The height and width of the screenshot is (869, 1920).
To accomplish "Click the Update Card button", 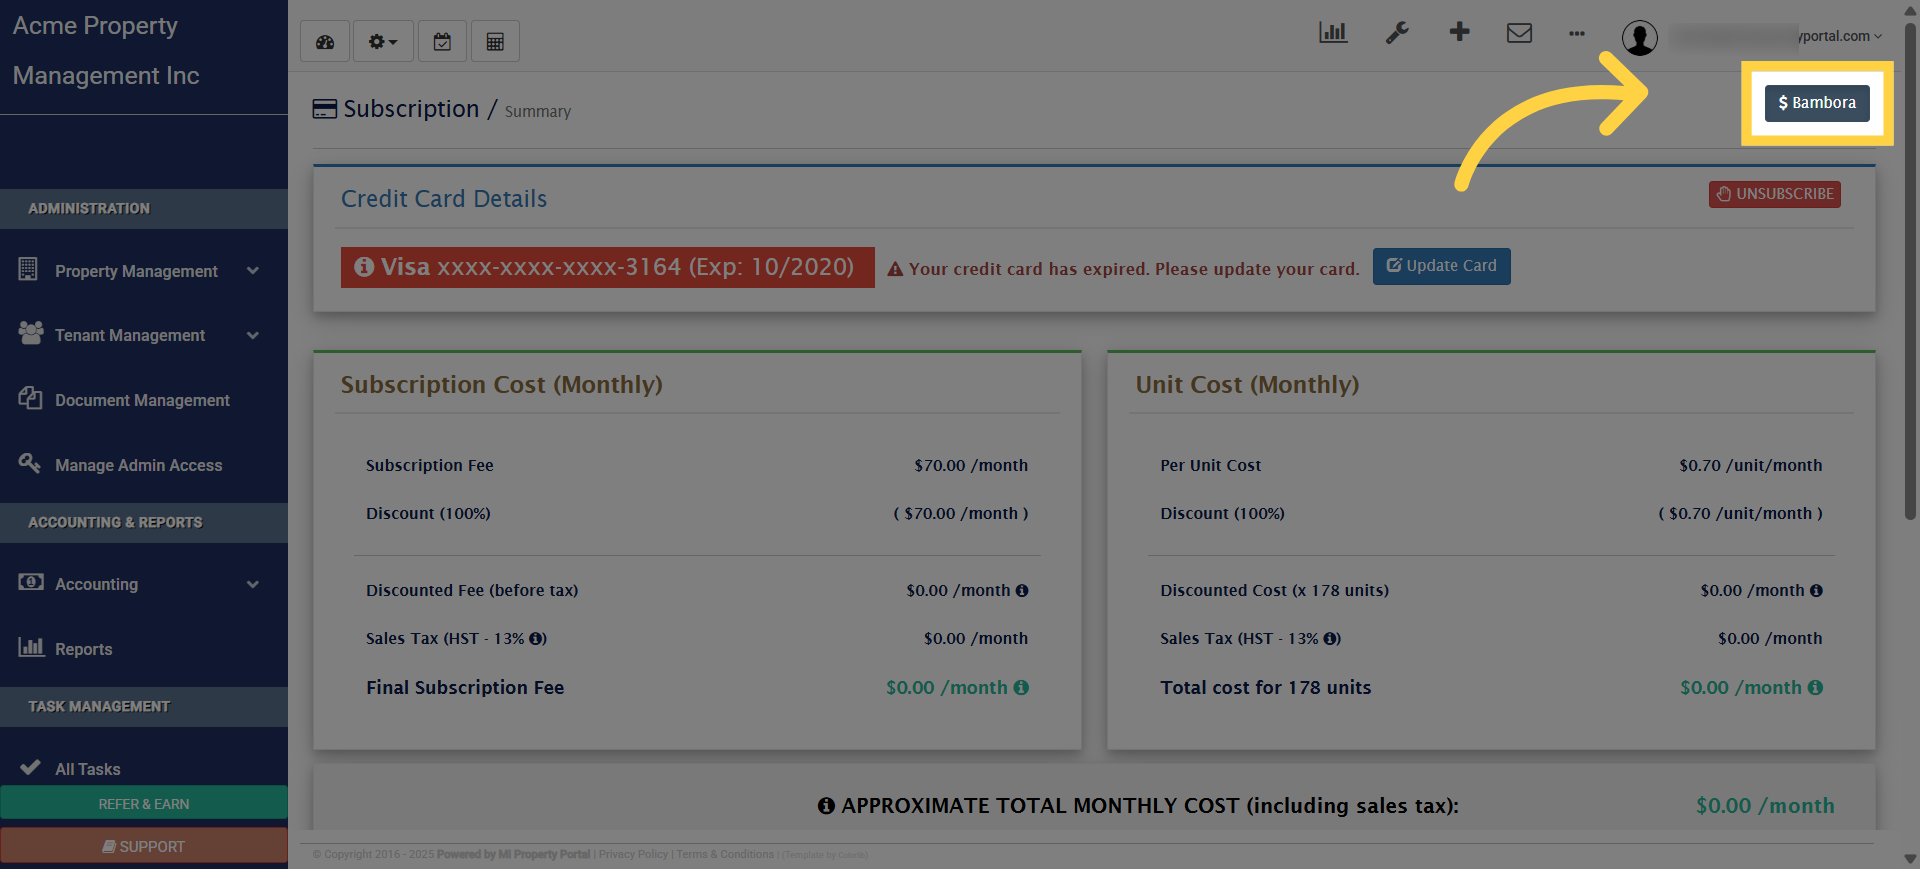I will click(x=1442, y=266).
